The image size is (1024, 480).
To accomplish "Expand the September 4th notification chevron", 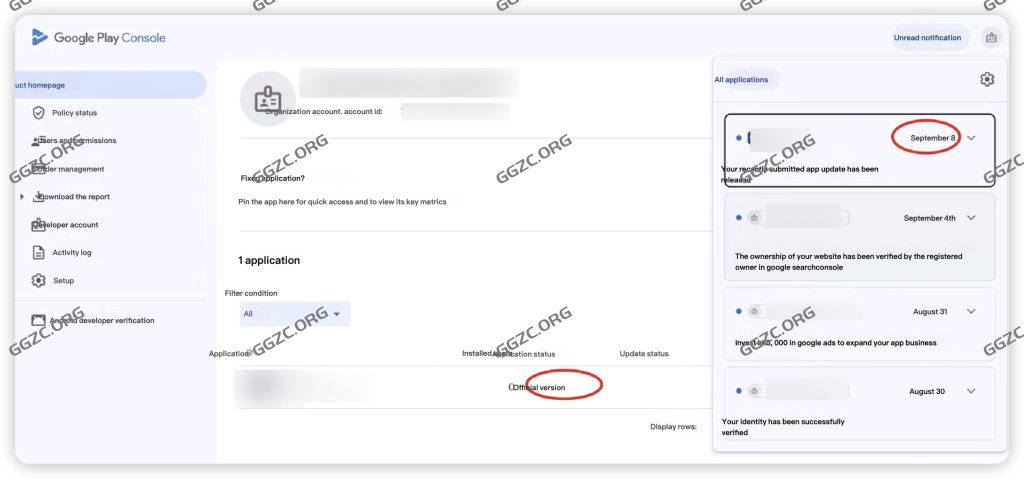I will tap(971, 218).
